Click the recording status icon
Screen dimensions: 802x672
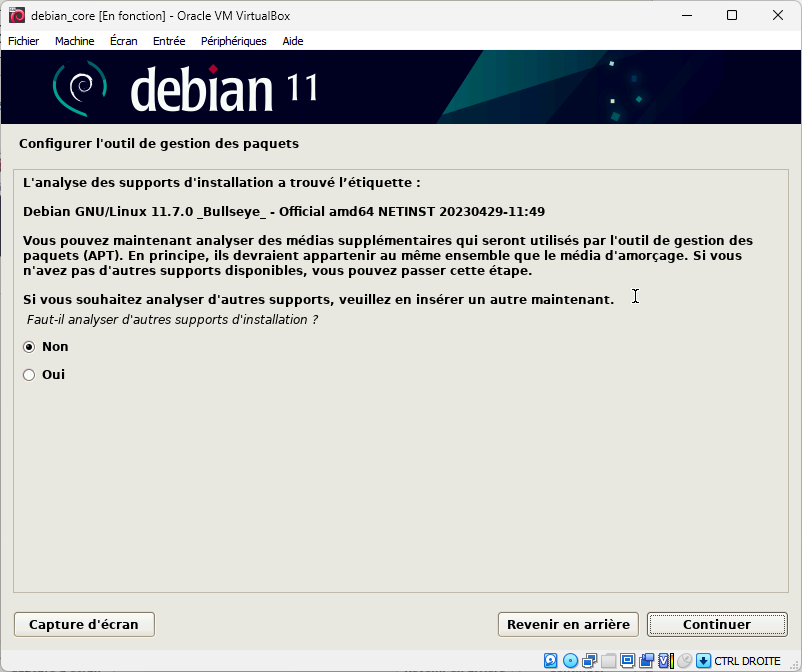[647, 661]
